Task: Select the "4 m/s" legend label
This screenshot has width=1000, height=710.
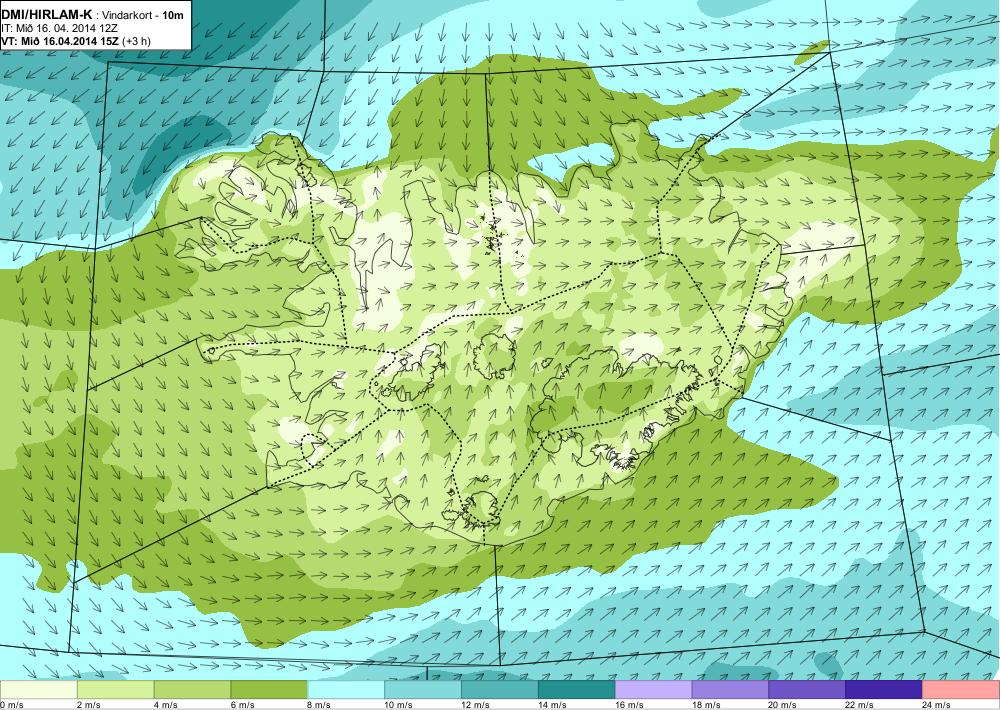Action: click(x=166, y=705)
